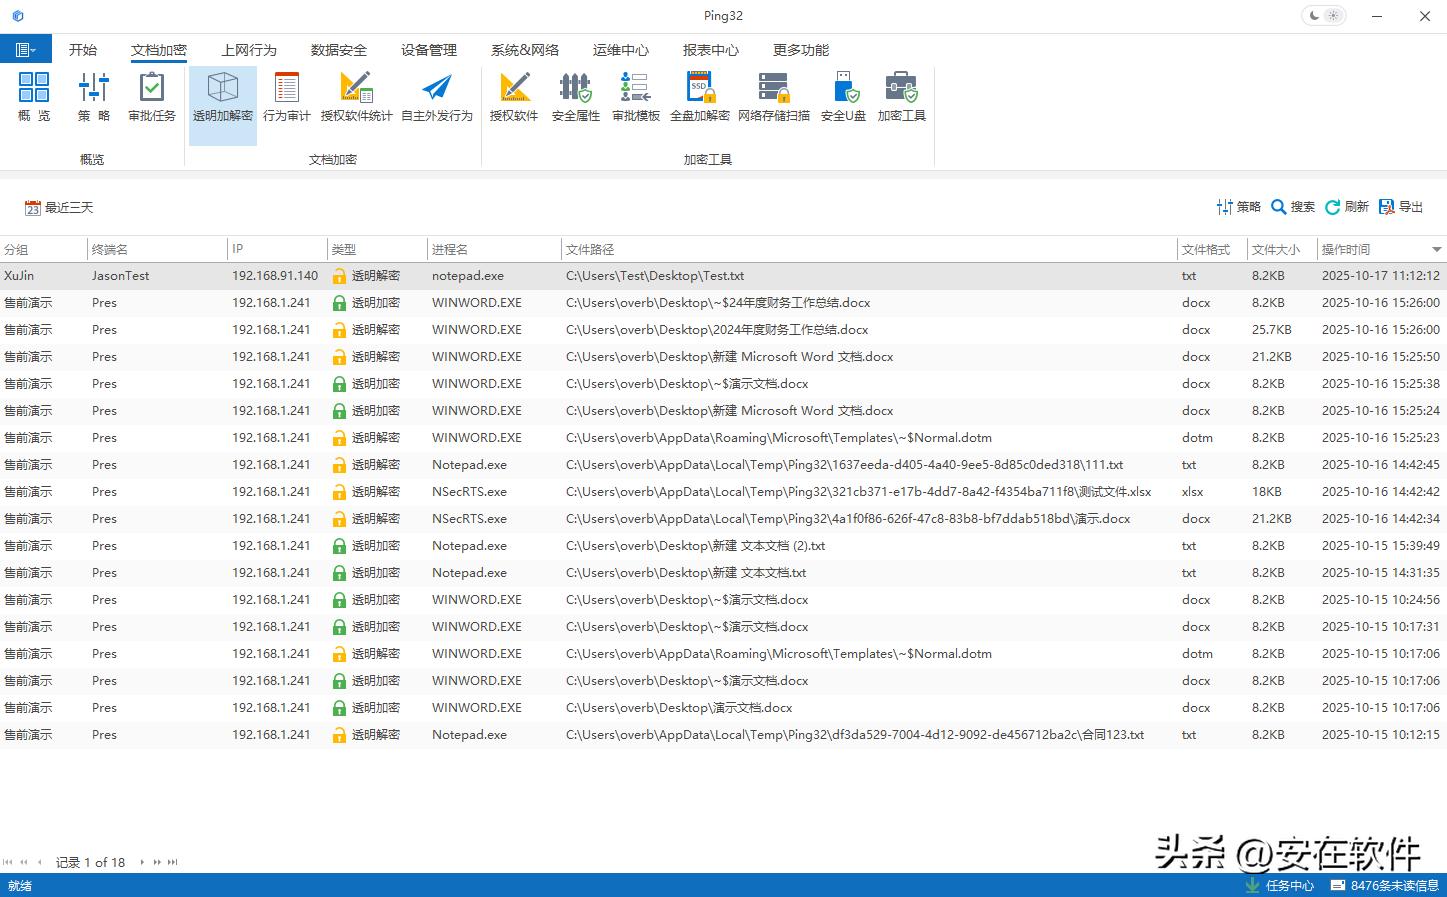Toggle the dark/light theme switch
The width and height of the screenshot is (1447, 897).
1324,16
